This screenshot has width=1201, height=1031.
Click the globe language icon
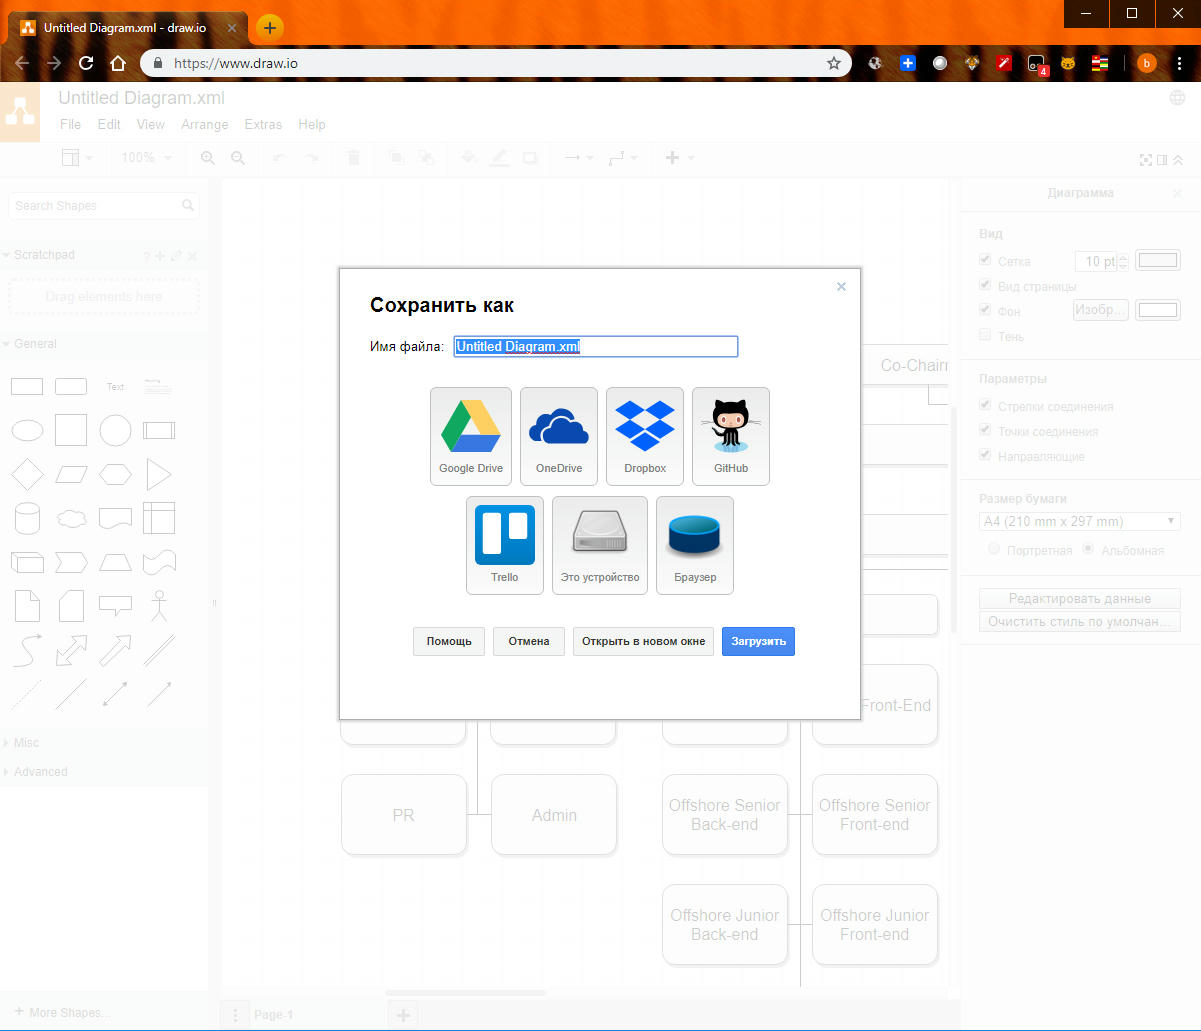(1177, 98)
